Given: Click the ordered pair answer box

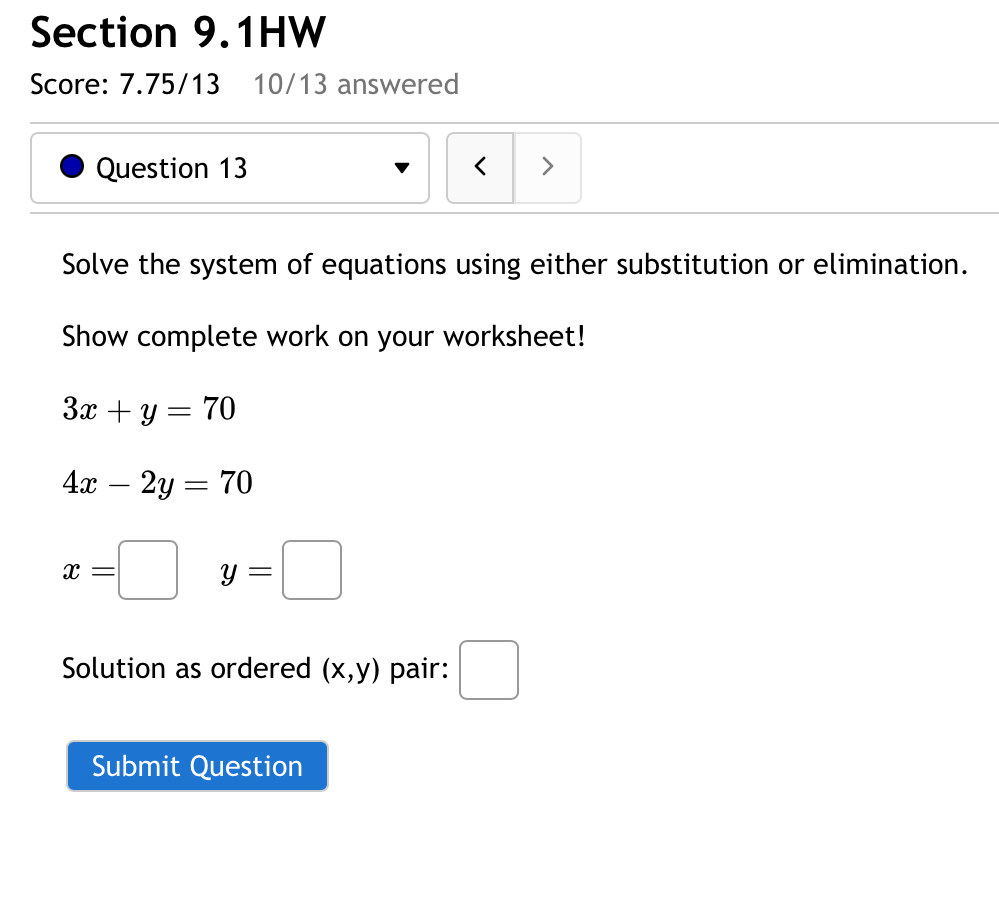Looking at the screenshot, I should pos(488,669).
